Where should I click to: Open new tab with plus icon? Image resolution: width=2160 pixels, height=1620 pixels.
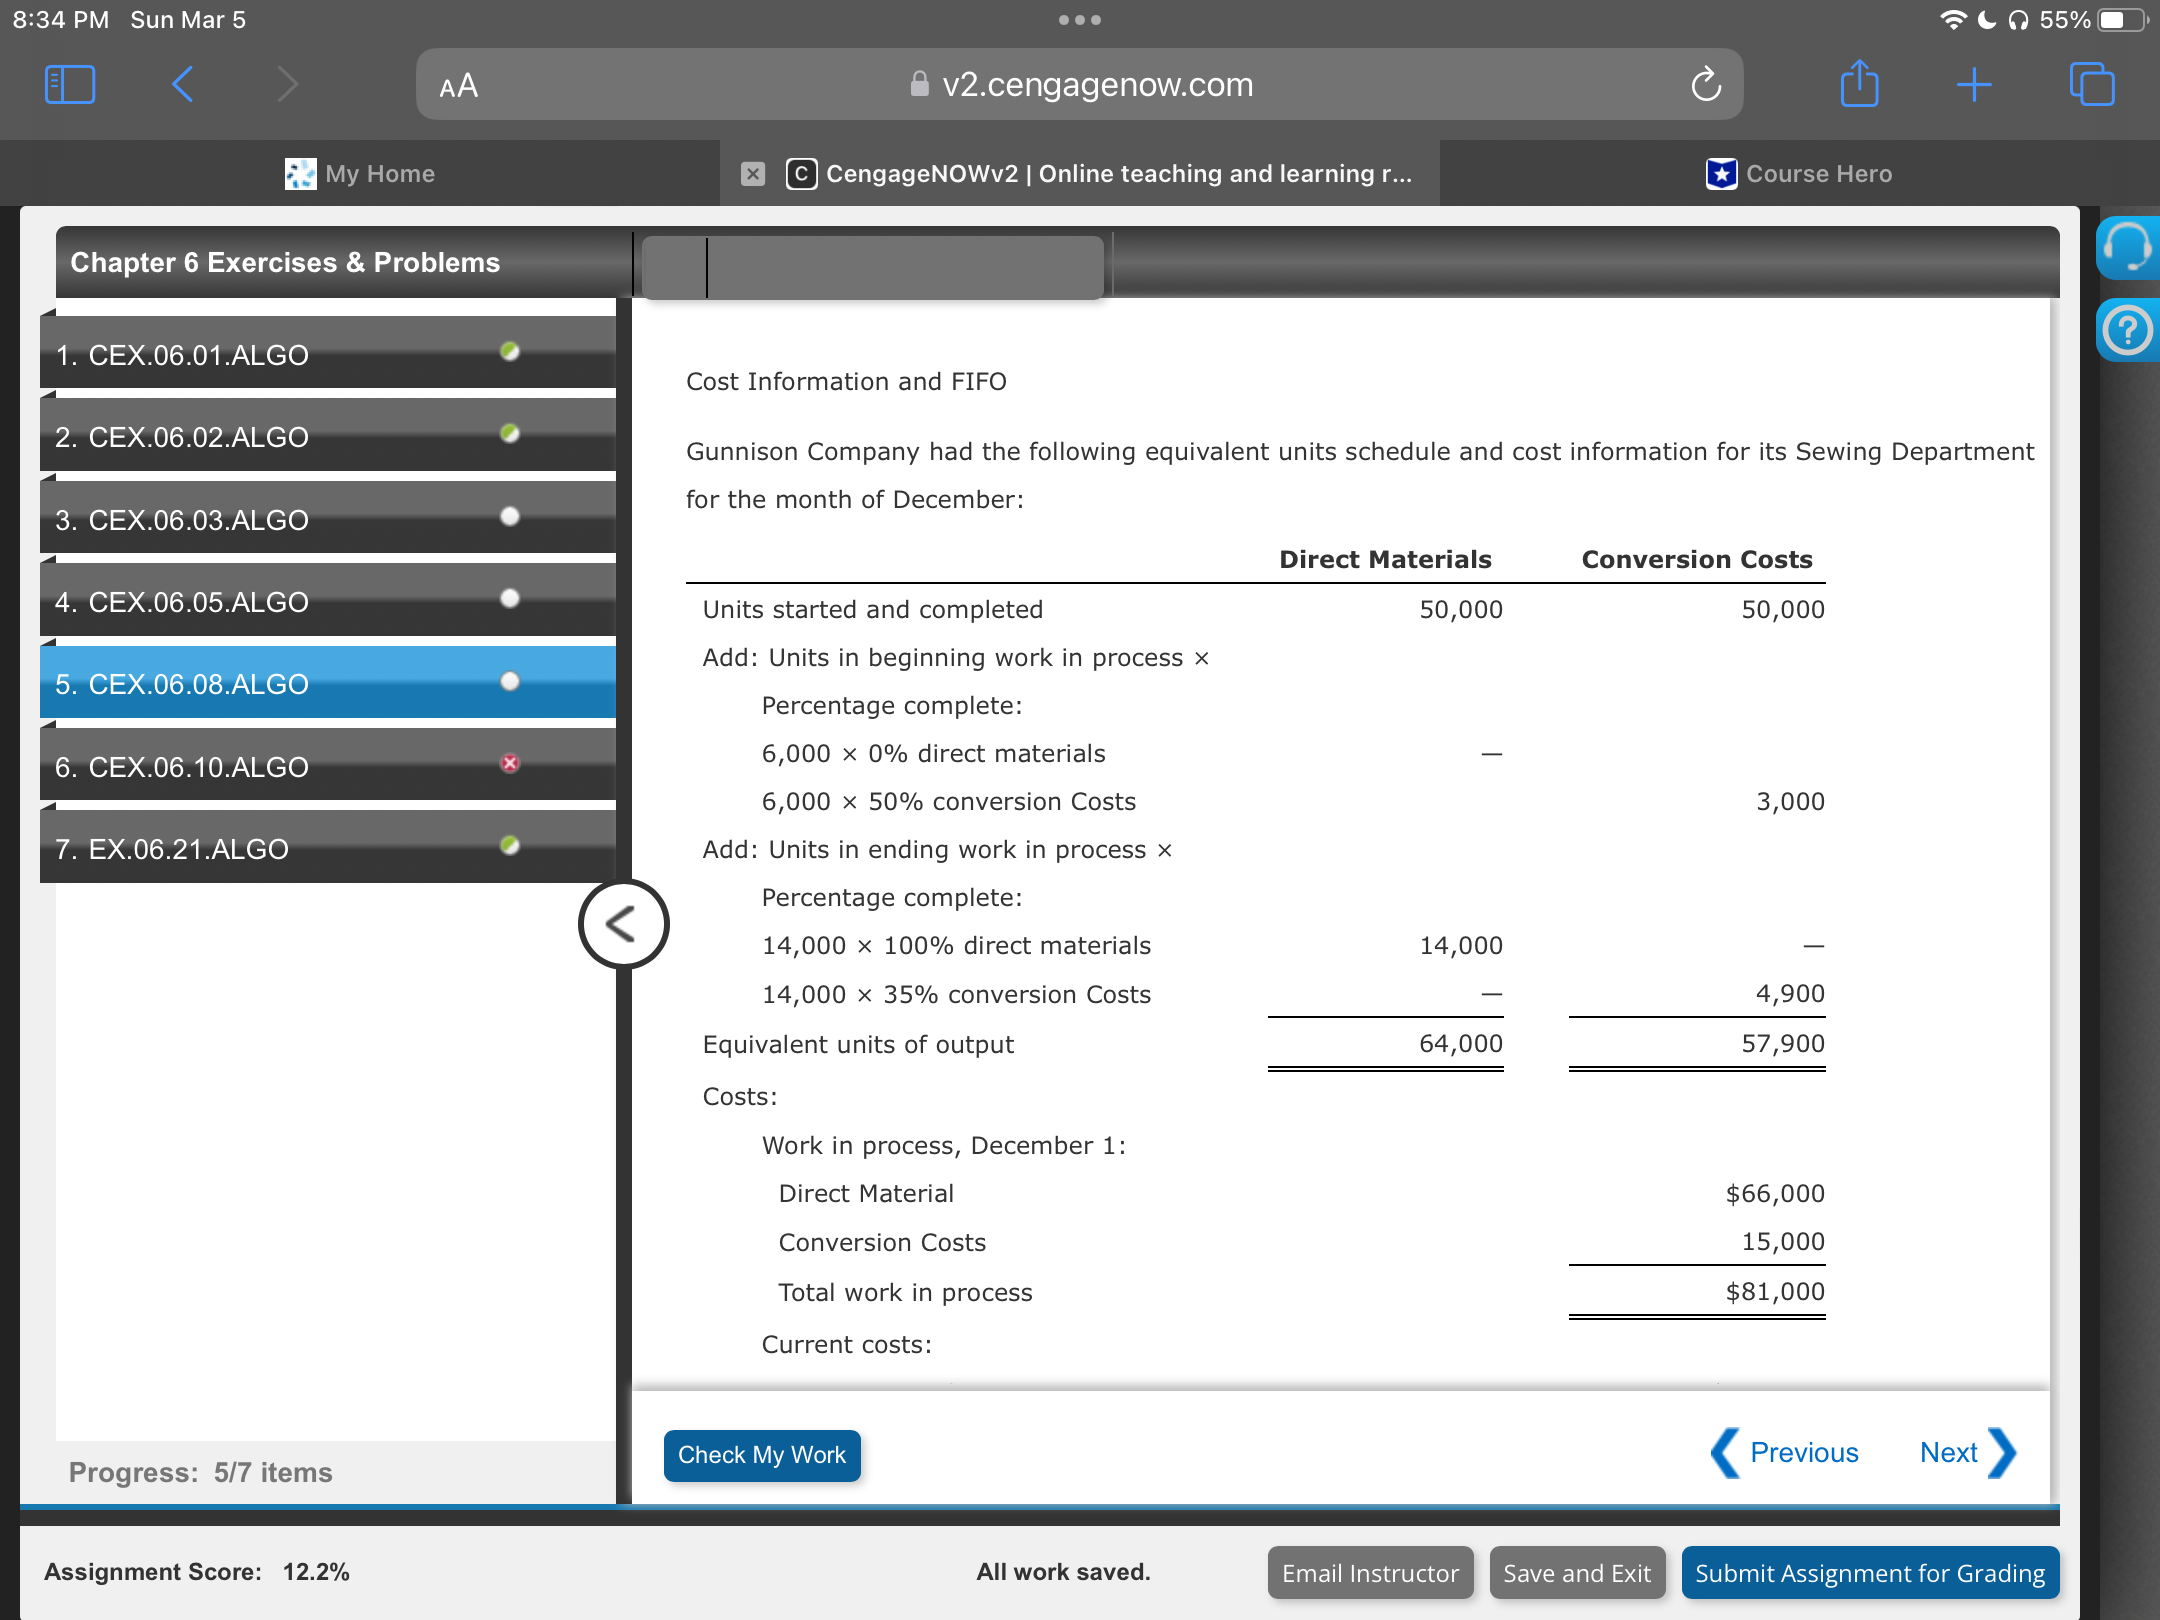1974,85
